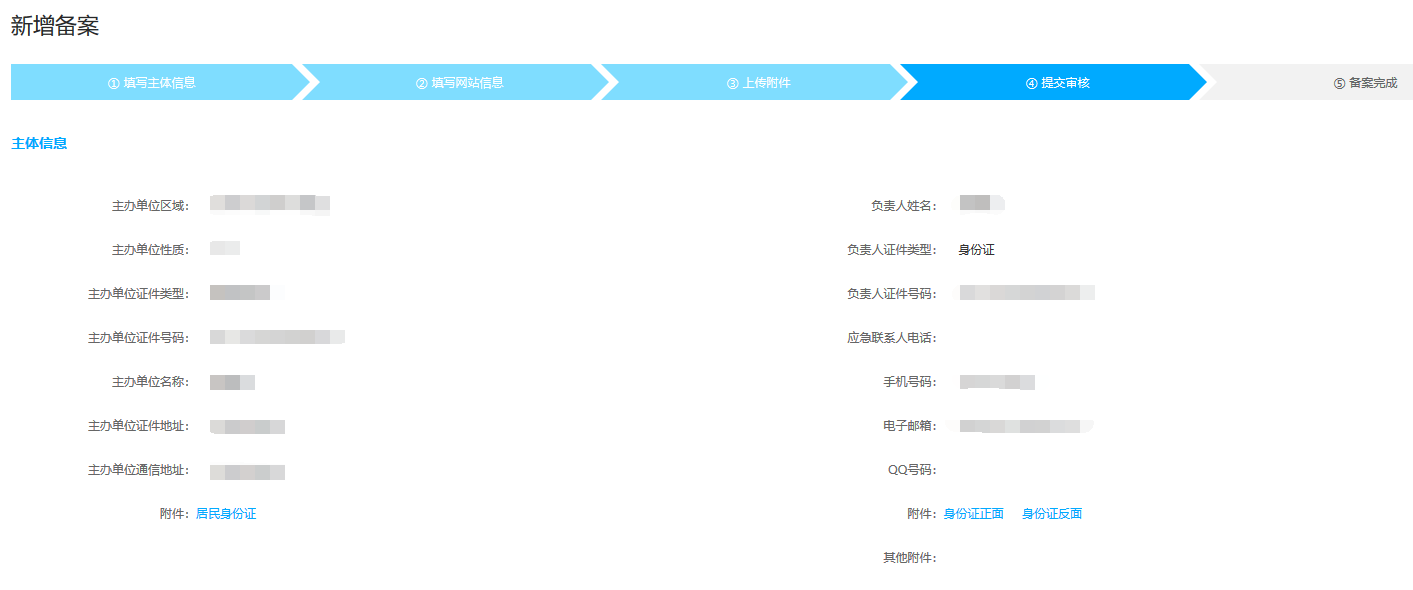Open the 居民身份证 attachment link

[226, 514]
